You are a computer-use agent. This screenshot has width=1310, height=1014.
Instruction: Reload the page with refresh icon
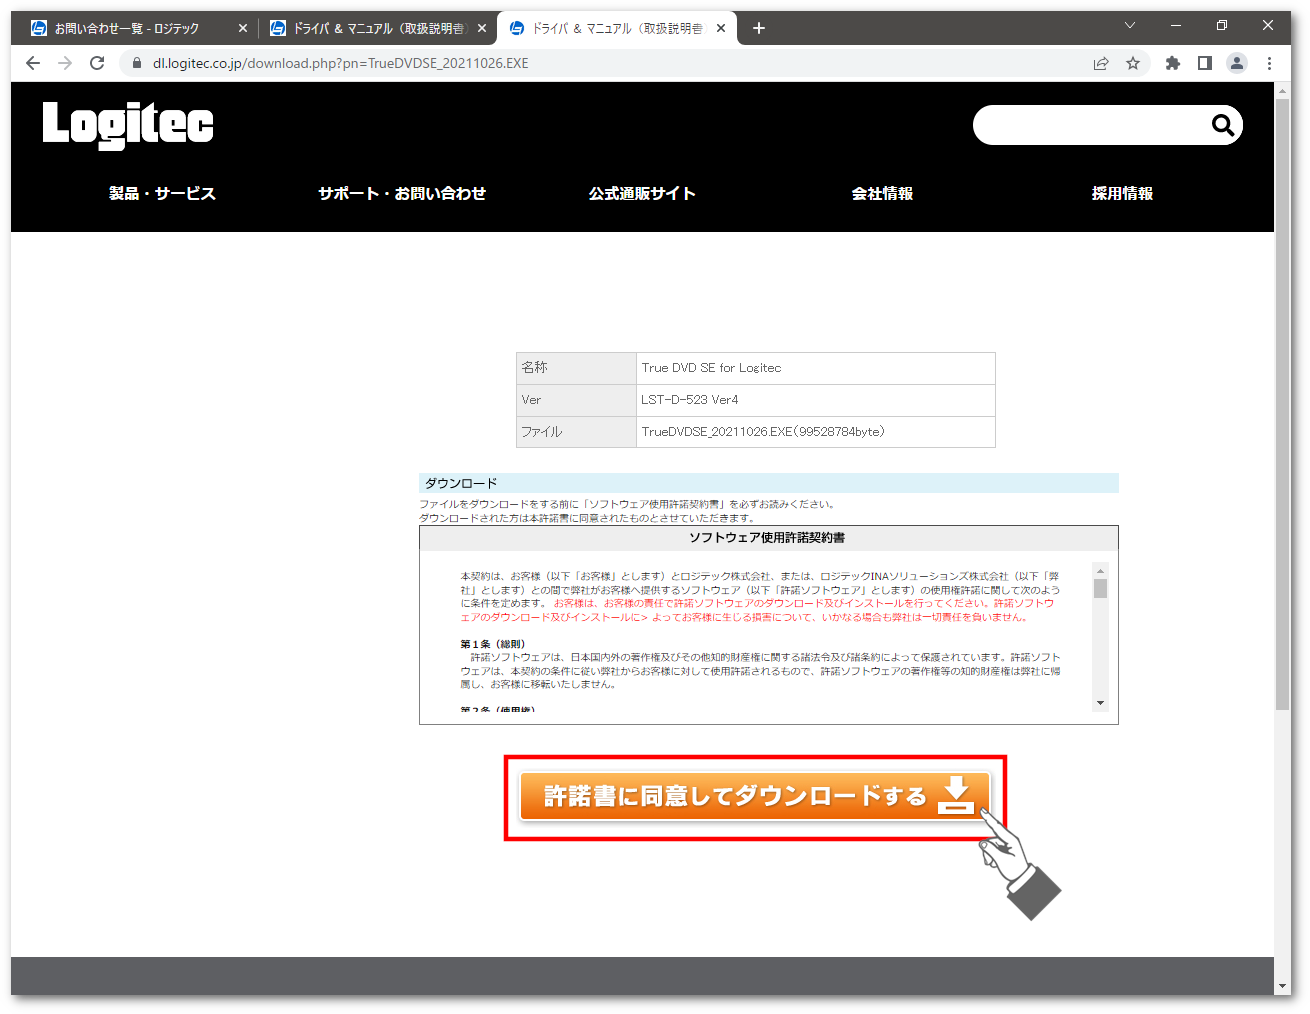click(x=97, y=63)
